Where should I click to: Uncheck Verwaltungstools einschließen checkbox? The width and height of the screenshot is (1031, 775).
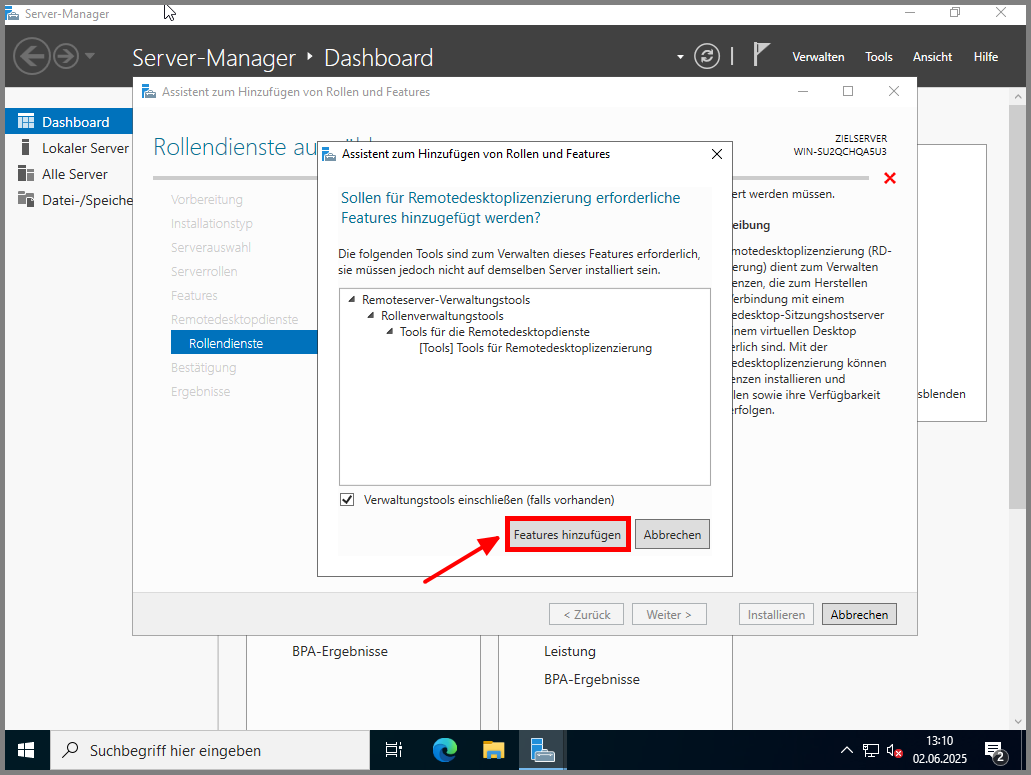[347, 500]
